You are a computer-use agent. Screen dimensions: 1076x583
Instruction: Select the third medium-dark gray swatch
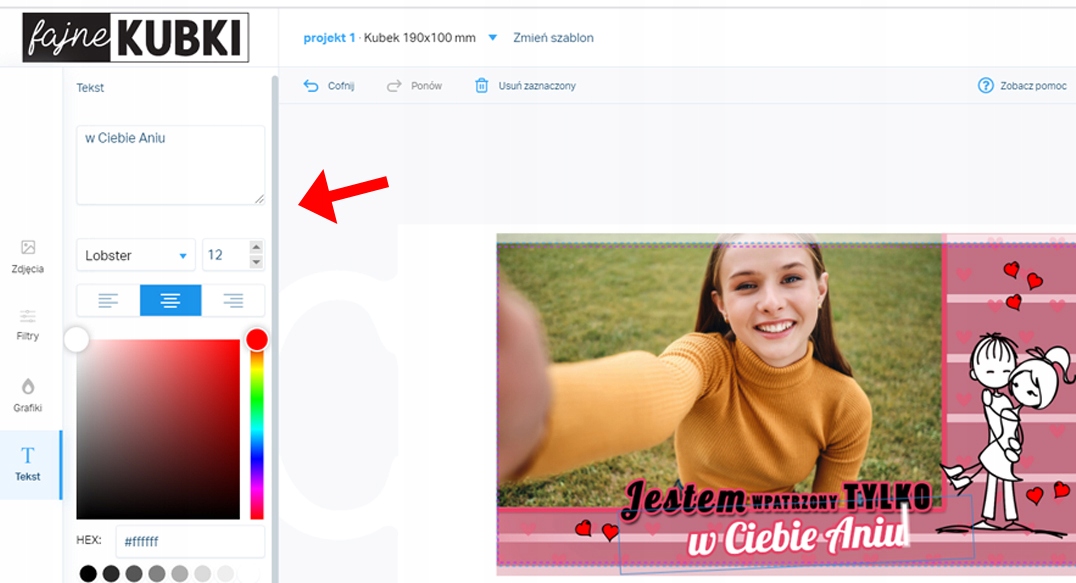click(x=134, y=573)
